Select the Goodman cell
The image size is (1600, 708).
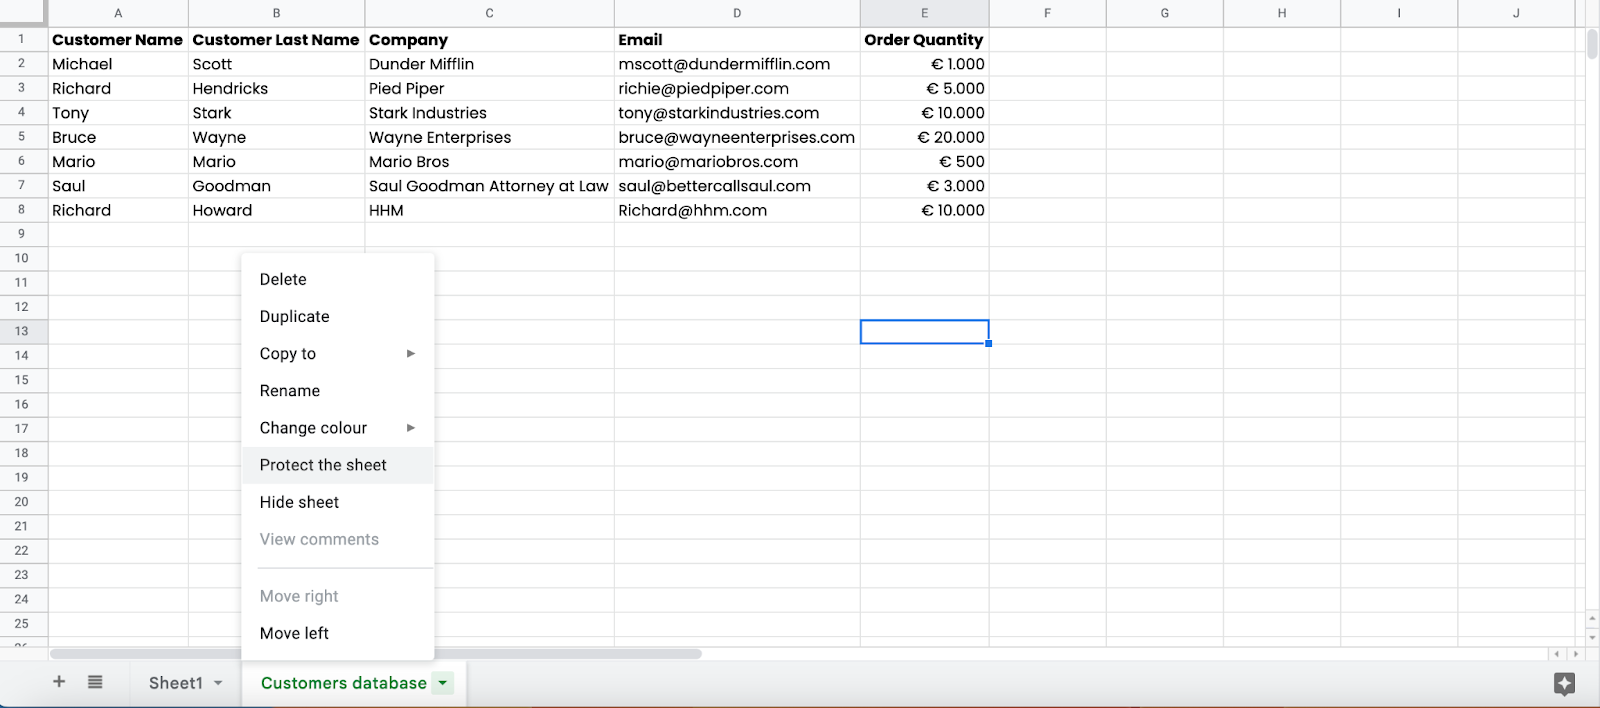[x=277, y=186]
